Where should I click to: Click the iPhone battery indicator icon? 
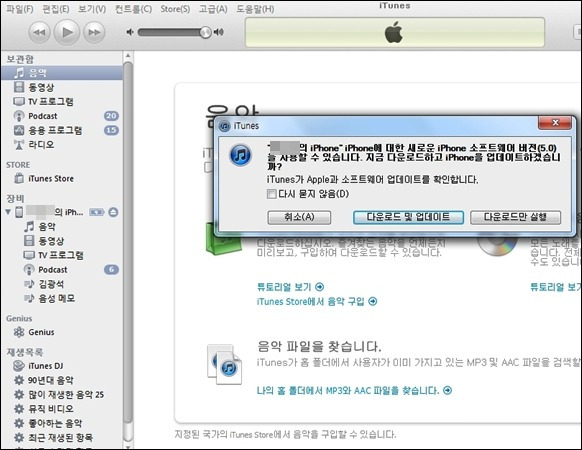[97, 212]
